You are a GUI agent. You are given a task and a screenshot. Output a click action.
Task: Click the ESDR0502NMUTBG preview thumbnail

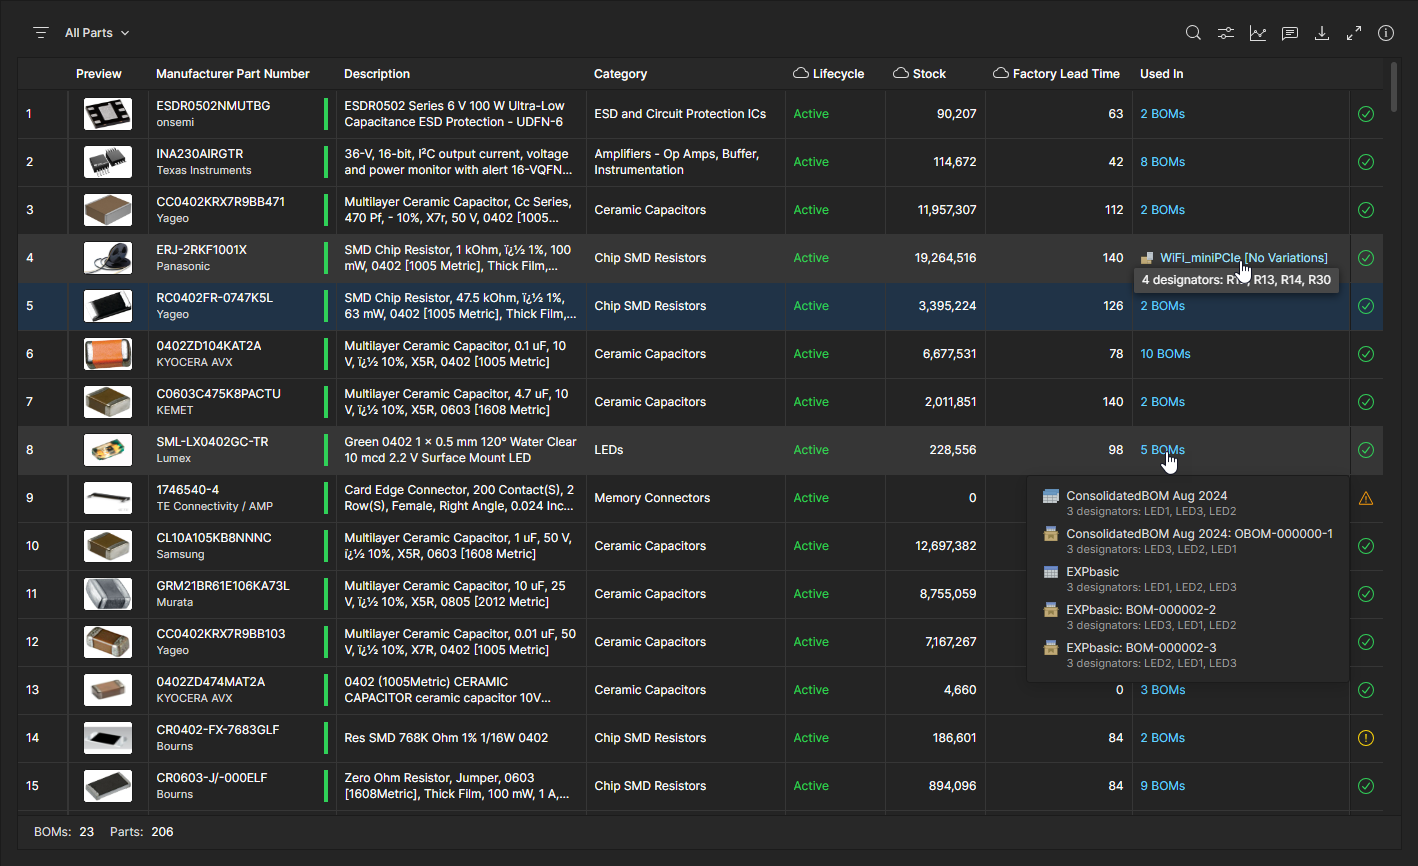pos(108,114)
